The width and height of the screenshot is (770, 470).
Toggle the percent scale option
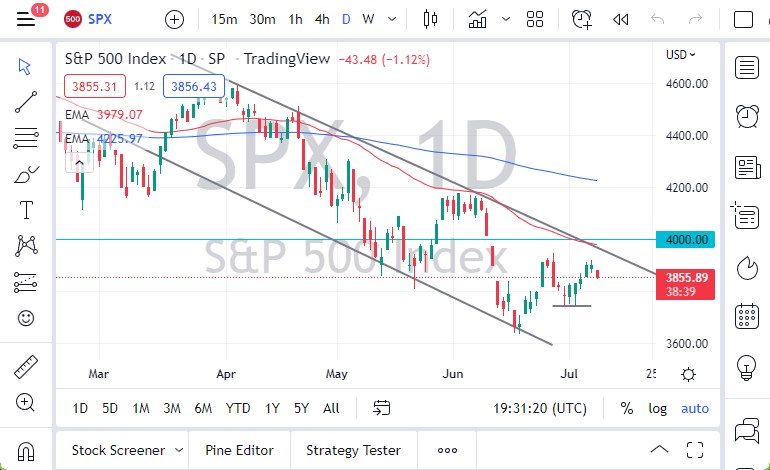coord(627,408)
